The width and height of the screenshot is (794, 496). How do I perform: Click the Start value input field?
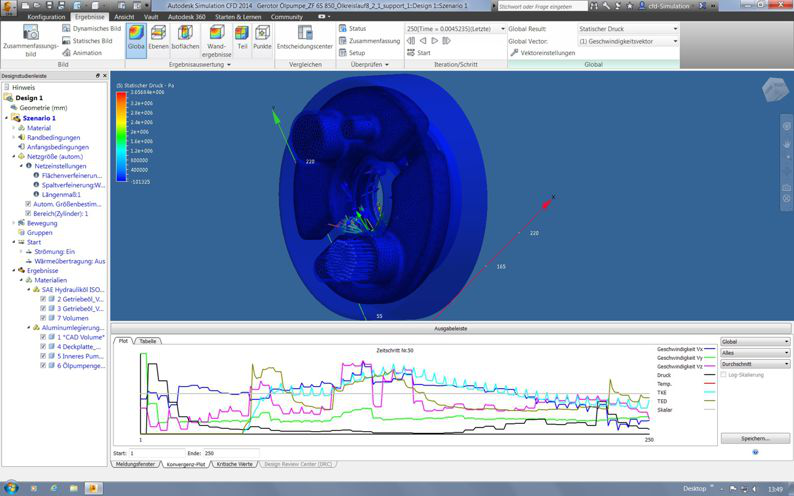pos(157,453)
